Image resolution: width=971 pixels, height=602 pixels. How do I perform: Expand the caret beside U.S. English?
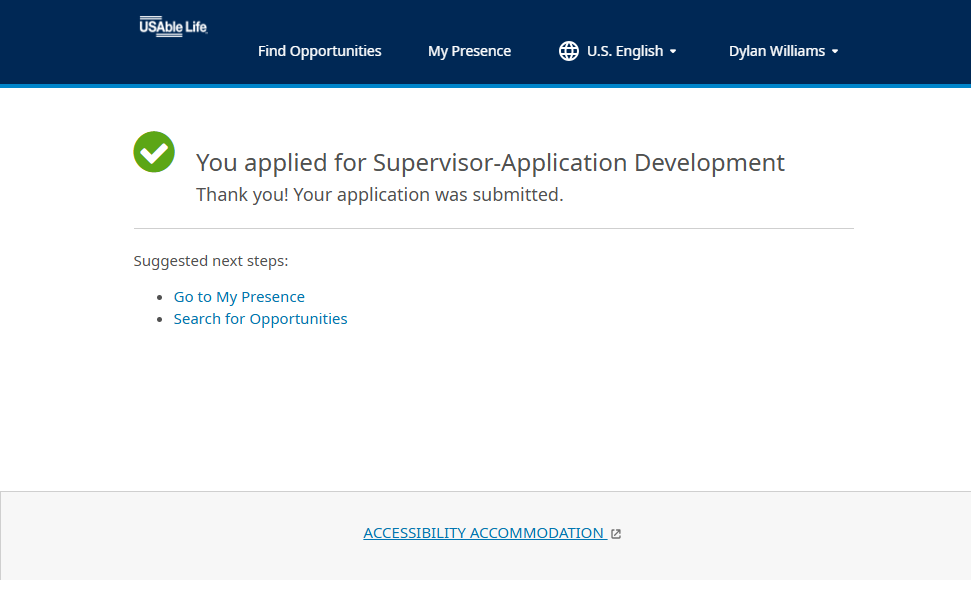pos(673,52)
